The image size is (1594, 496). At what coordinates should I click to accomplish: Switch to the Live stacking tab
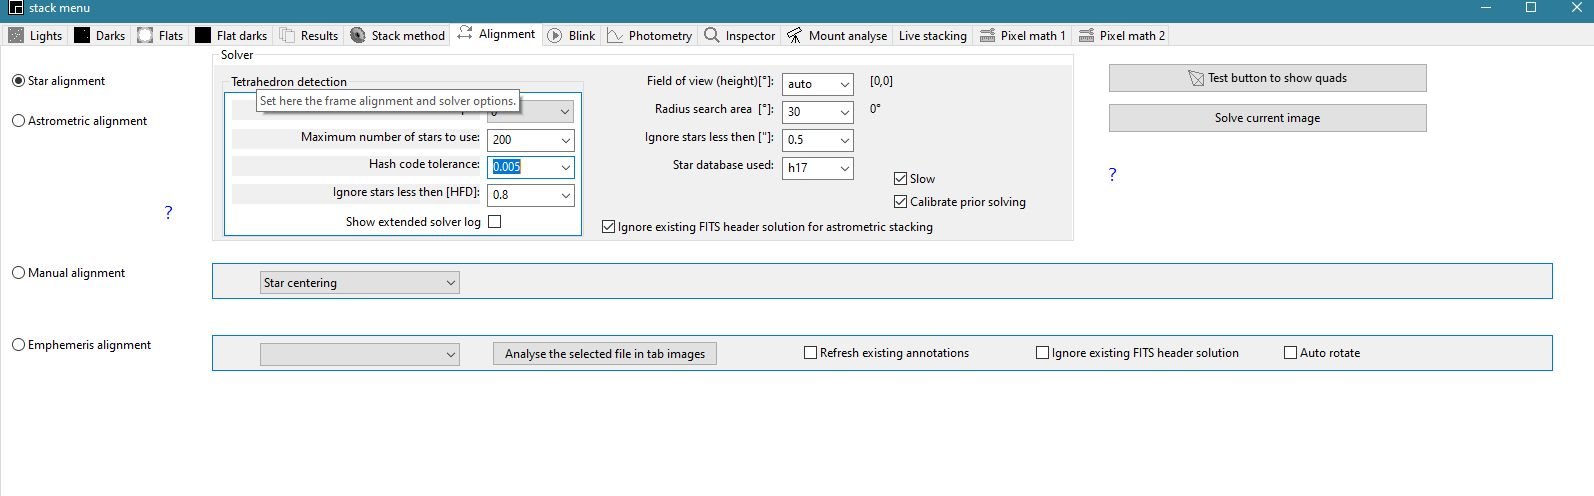tap(933, 35)
